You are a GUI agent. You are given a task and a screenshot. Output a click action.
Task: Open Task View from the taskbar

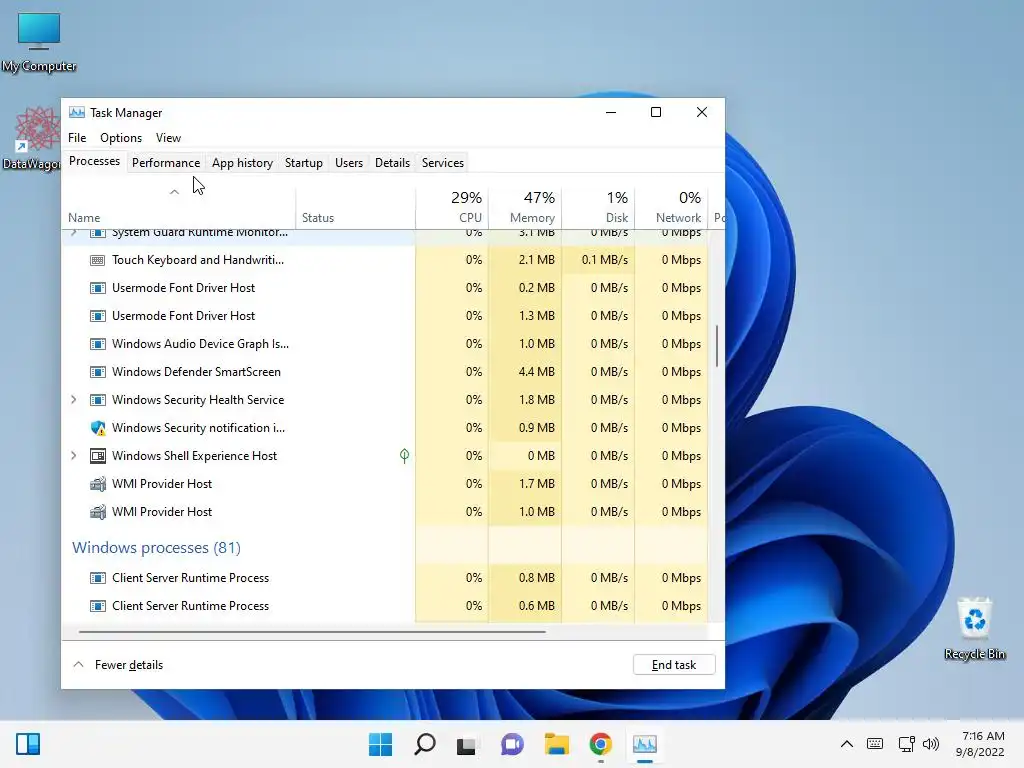coord(466,744)
